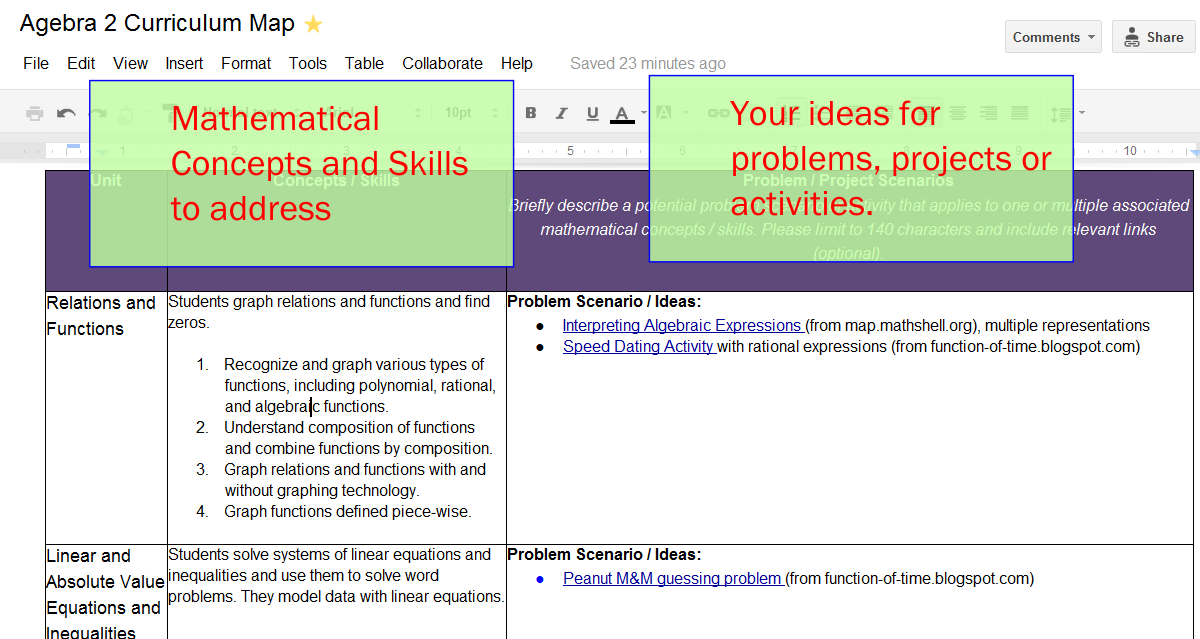This screenshot has height=639, width=1200.
Task: Follow the Peanut M&M guessing problem link
Action: click(x=672, y=578)
